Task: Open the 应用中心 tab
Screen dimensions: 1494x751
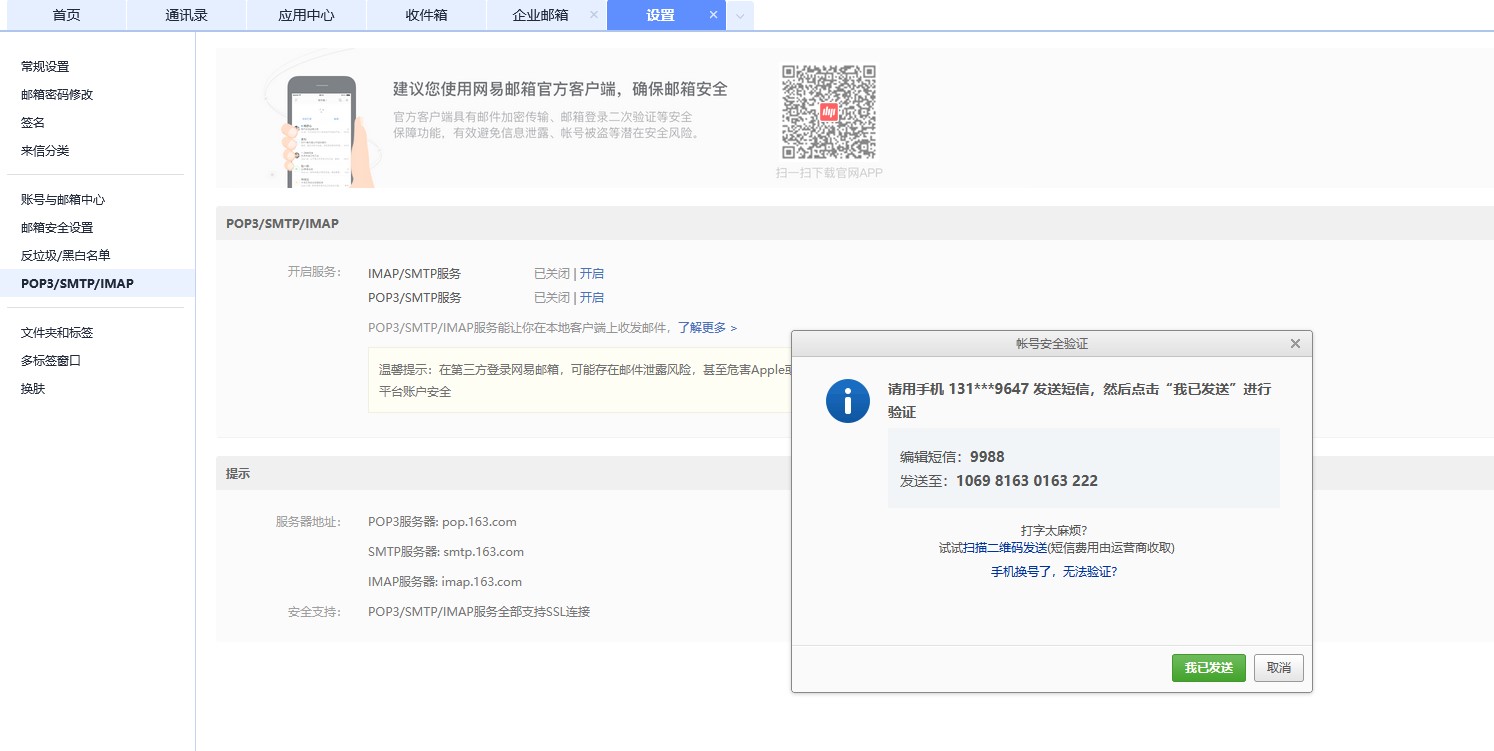Action: point(306,15)
